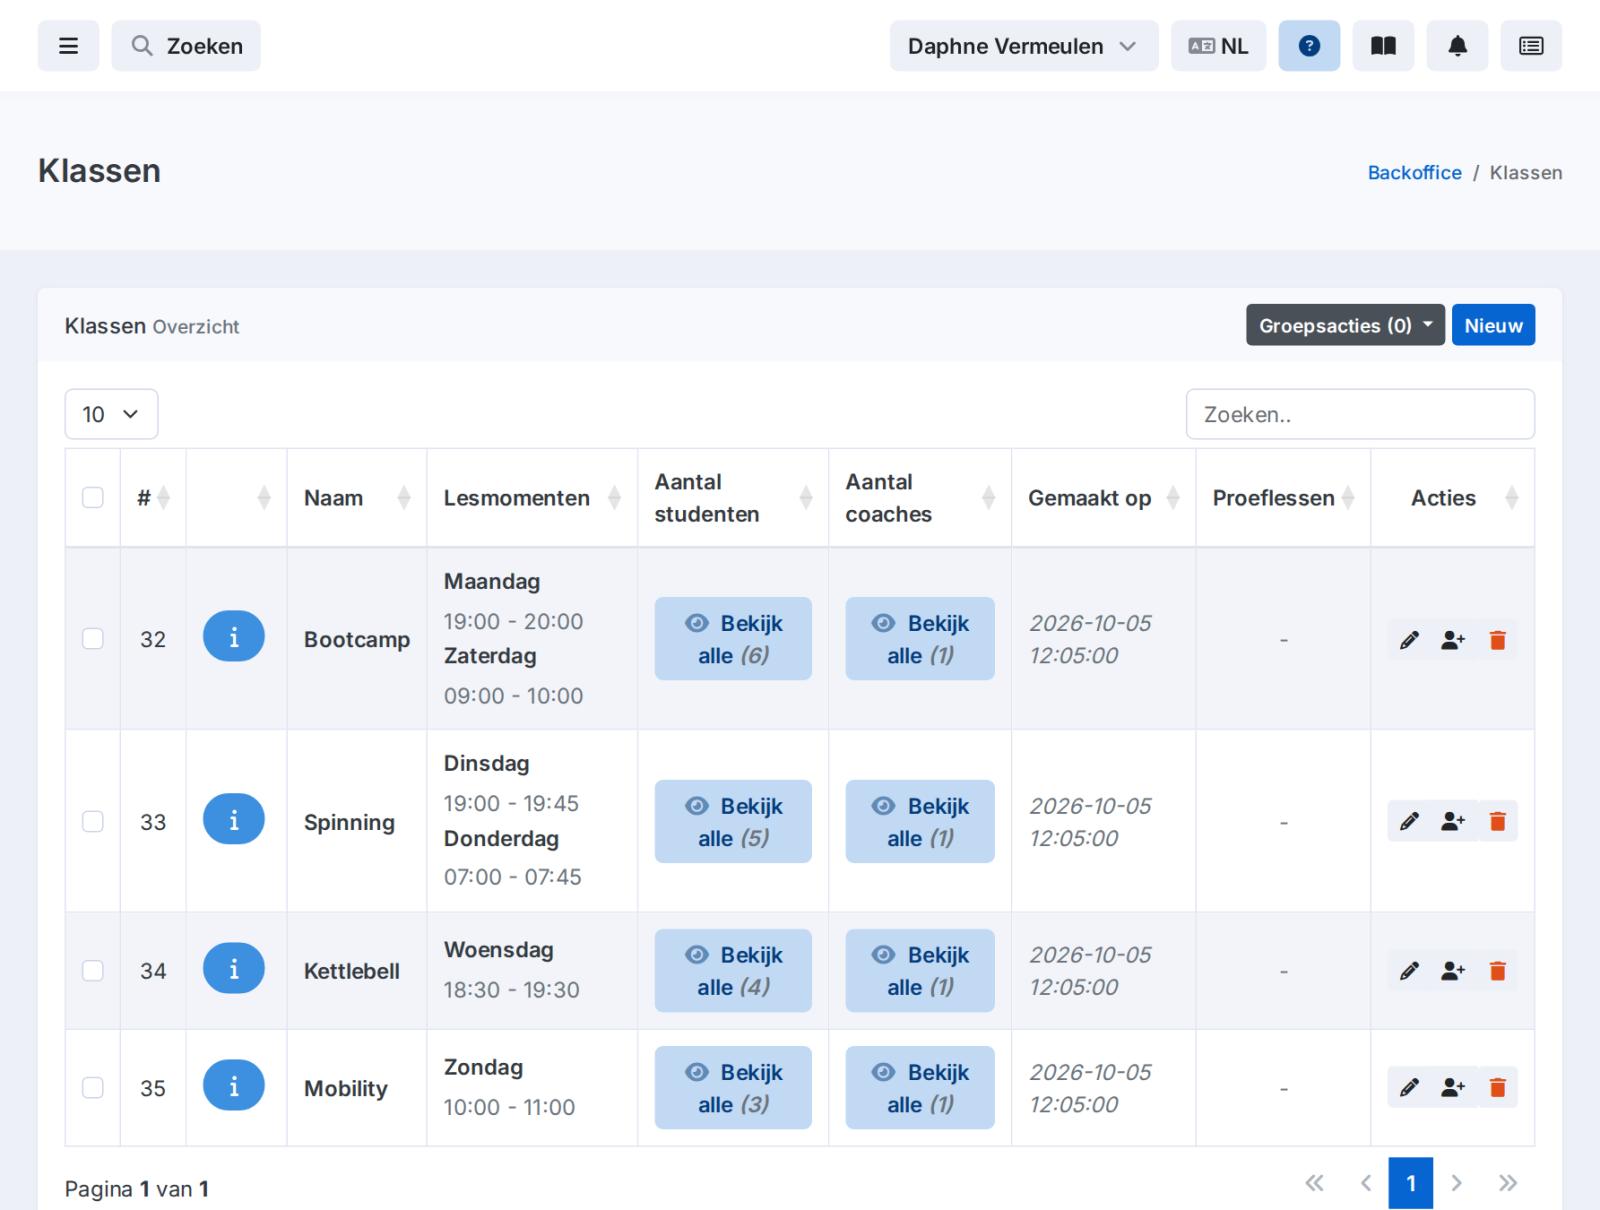View all coaches of Spinning

(920, 822)
